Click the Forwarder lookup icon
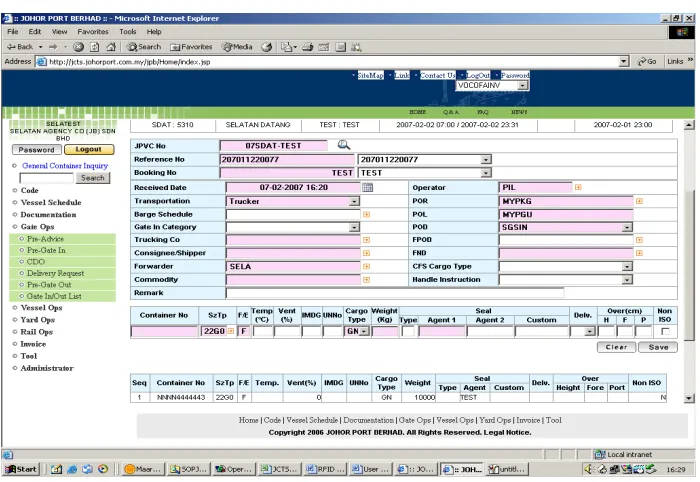The image size is (700, 482). click(x=367, y=266)
